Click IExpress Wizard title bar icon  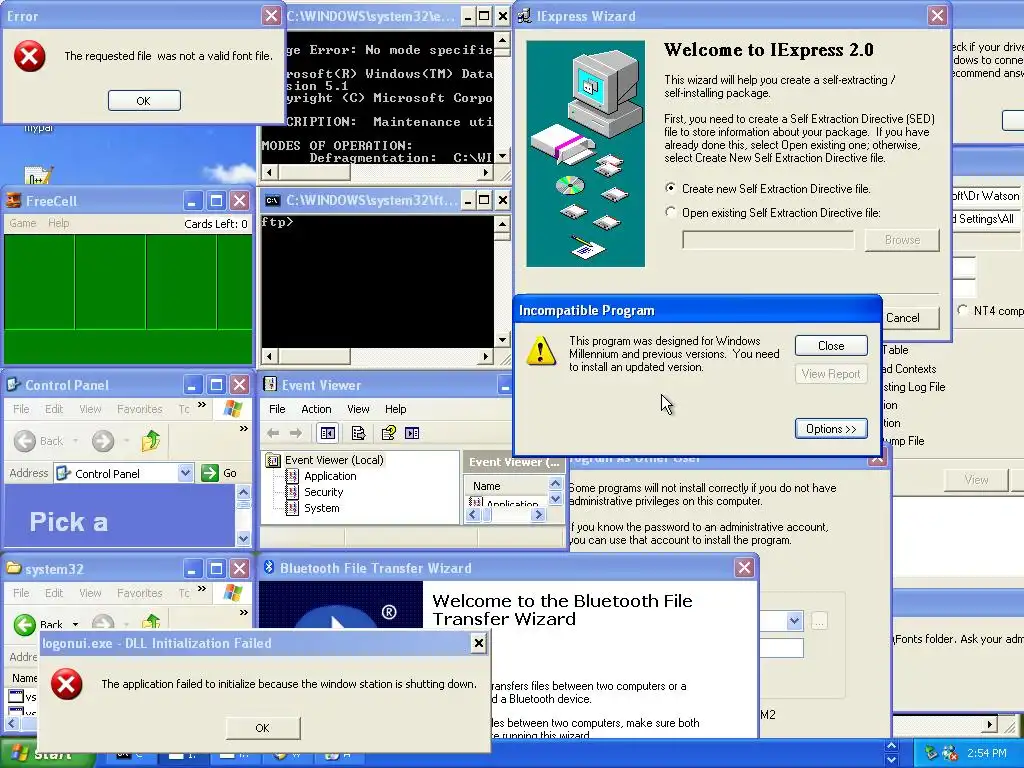[x=524, y=16]
